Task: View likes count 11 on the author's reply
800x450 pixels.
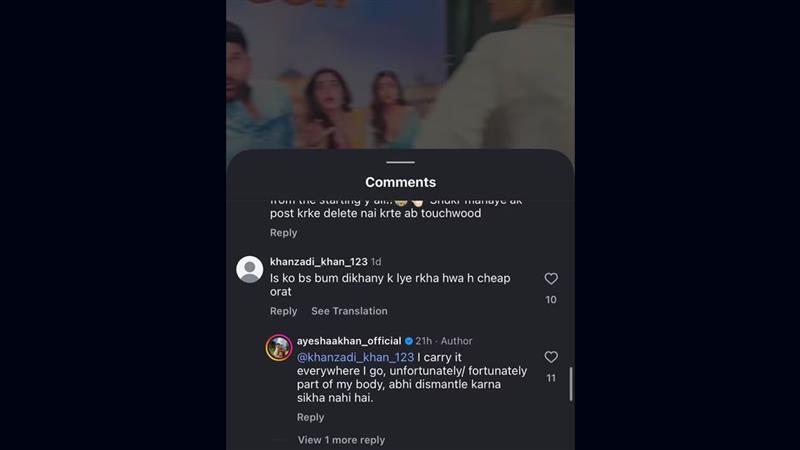Action: pos(551,378)
